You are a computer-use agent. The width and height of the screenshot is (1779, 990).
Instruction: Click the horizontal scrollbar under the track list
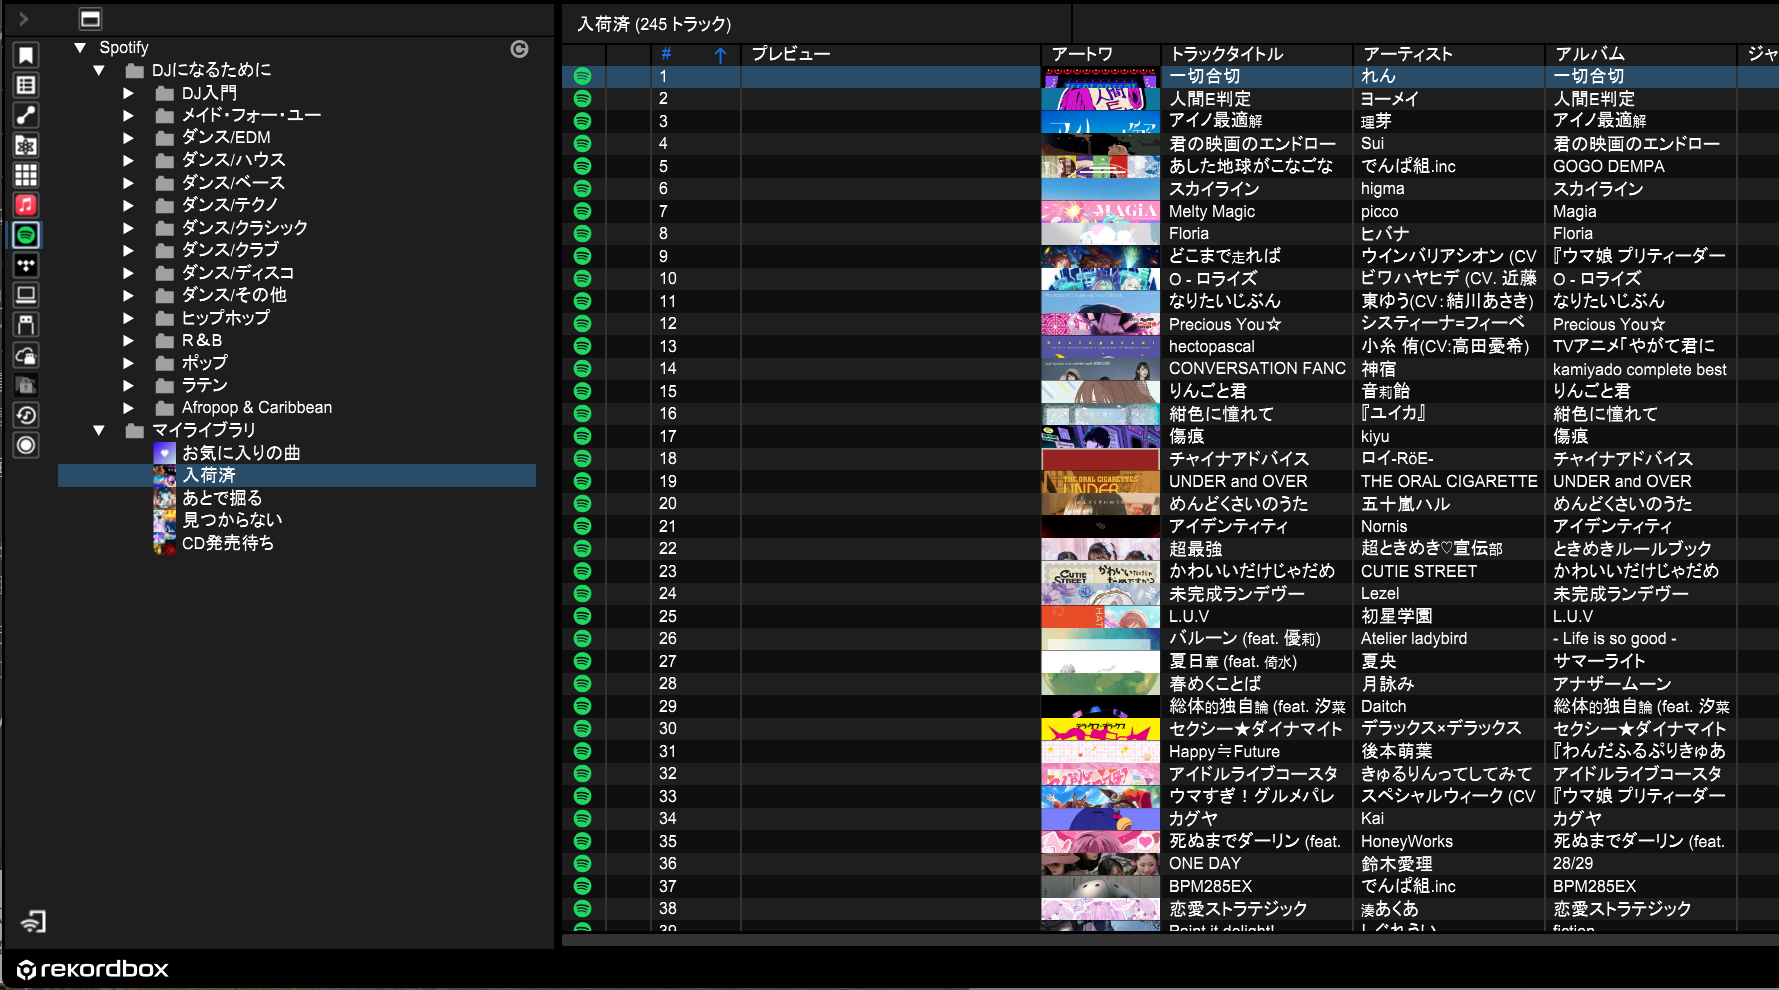coord(1100,940)
